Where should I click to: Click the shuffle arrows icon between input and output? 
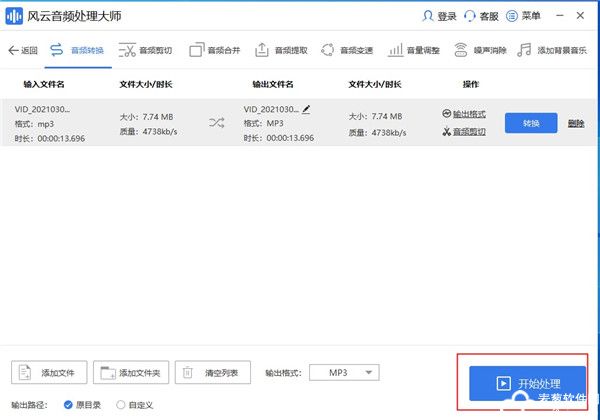click(217, 123)
